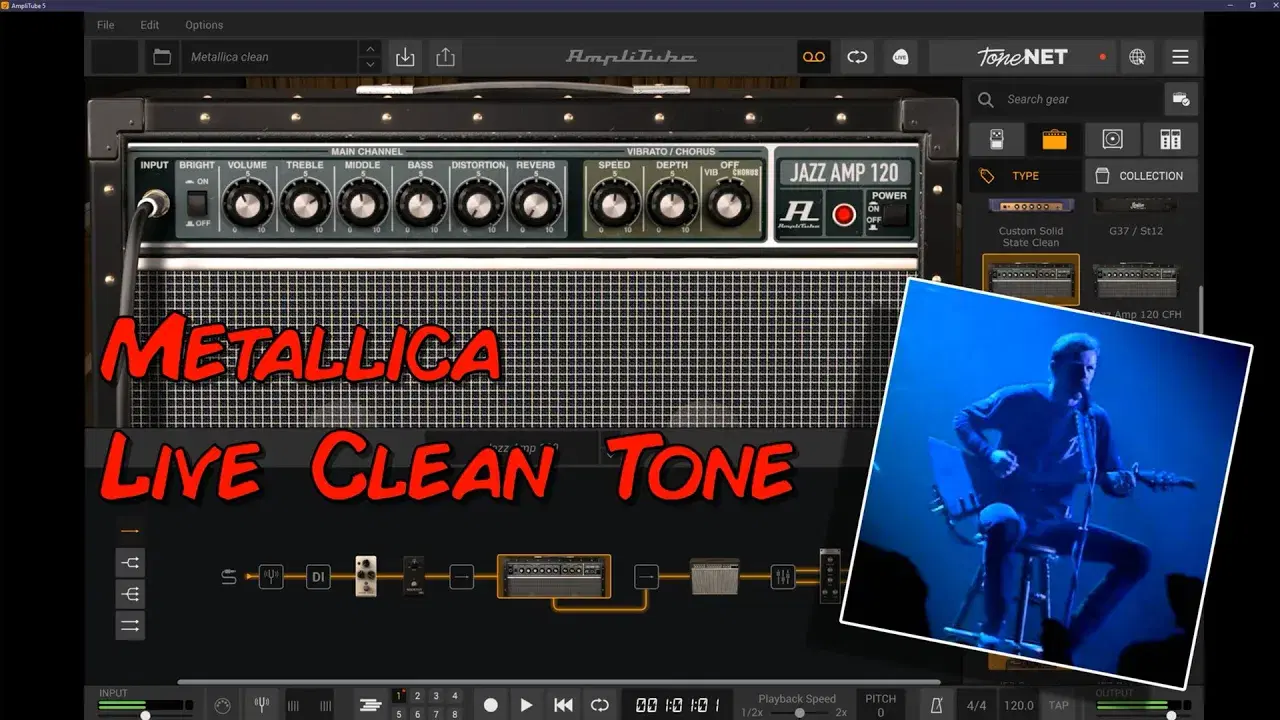Image resolution: width=1280 pixels, height=720 pixels.
Task: Select recorder track 1
Action: point(398,696)
